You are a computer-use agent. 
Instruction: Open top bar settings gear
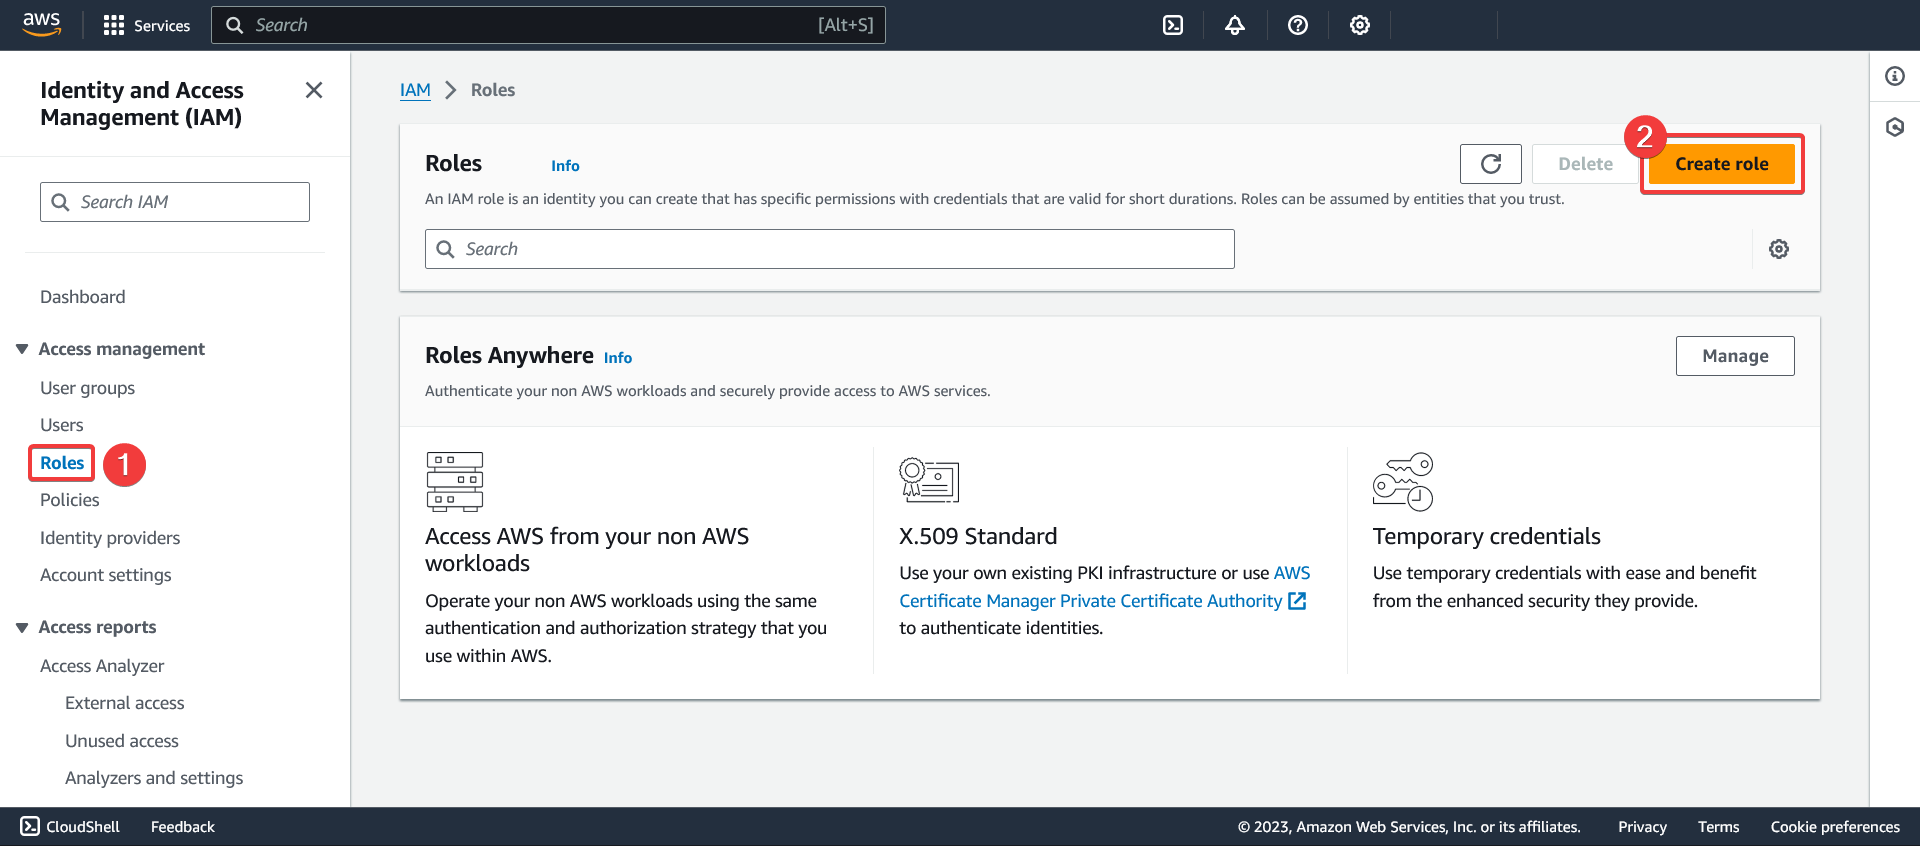[x=1360, y=25]
